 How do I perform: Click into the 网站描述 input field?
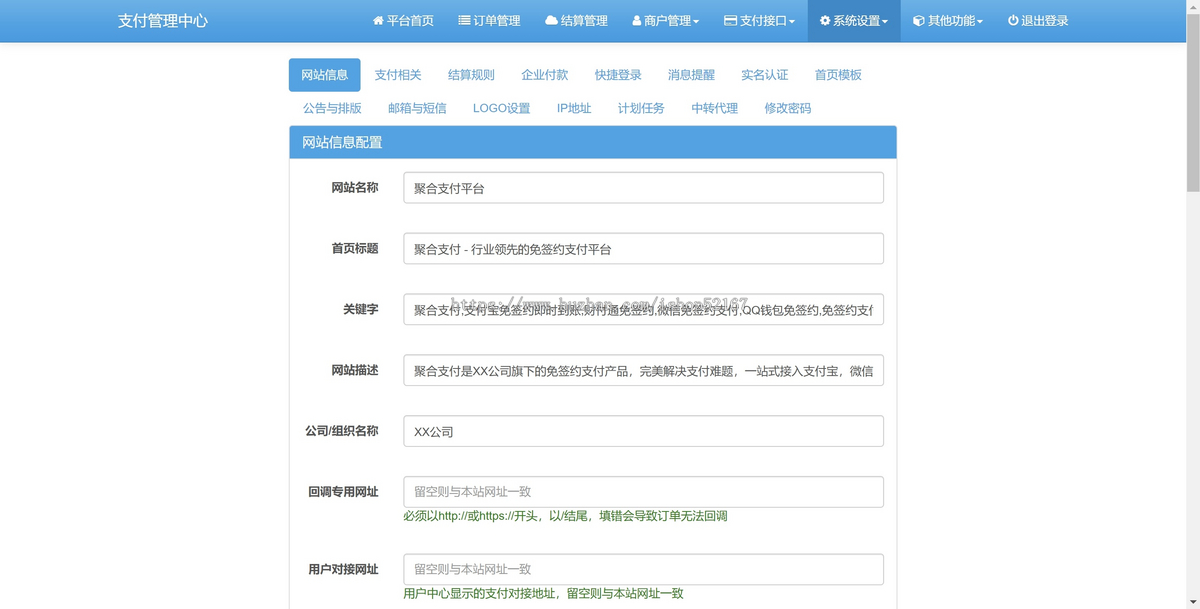point(643,370)
